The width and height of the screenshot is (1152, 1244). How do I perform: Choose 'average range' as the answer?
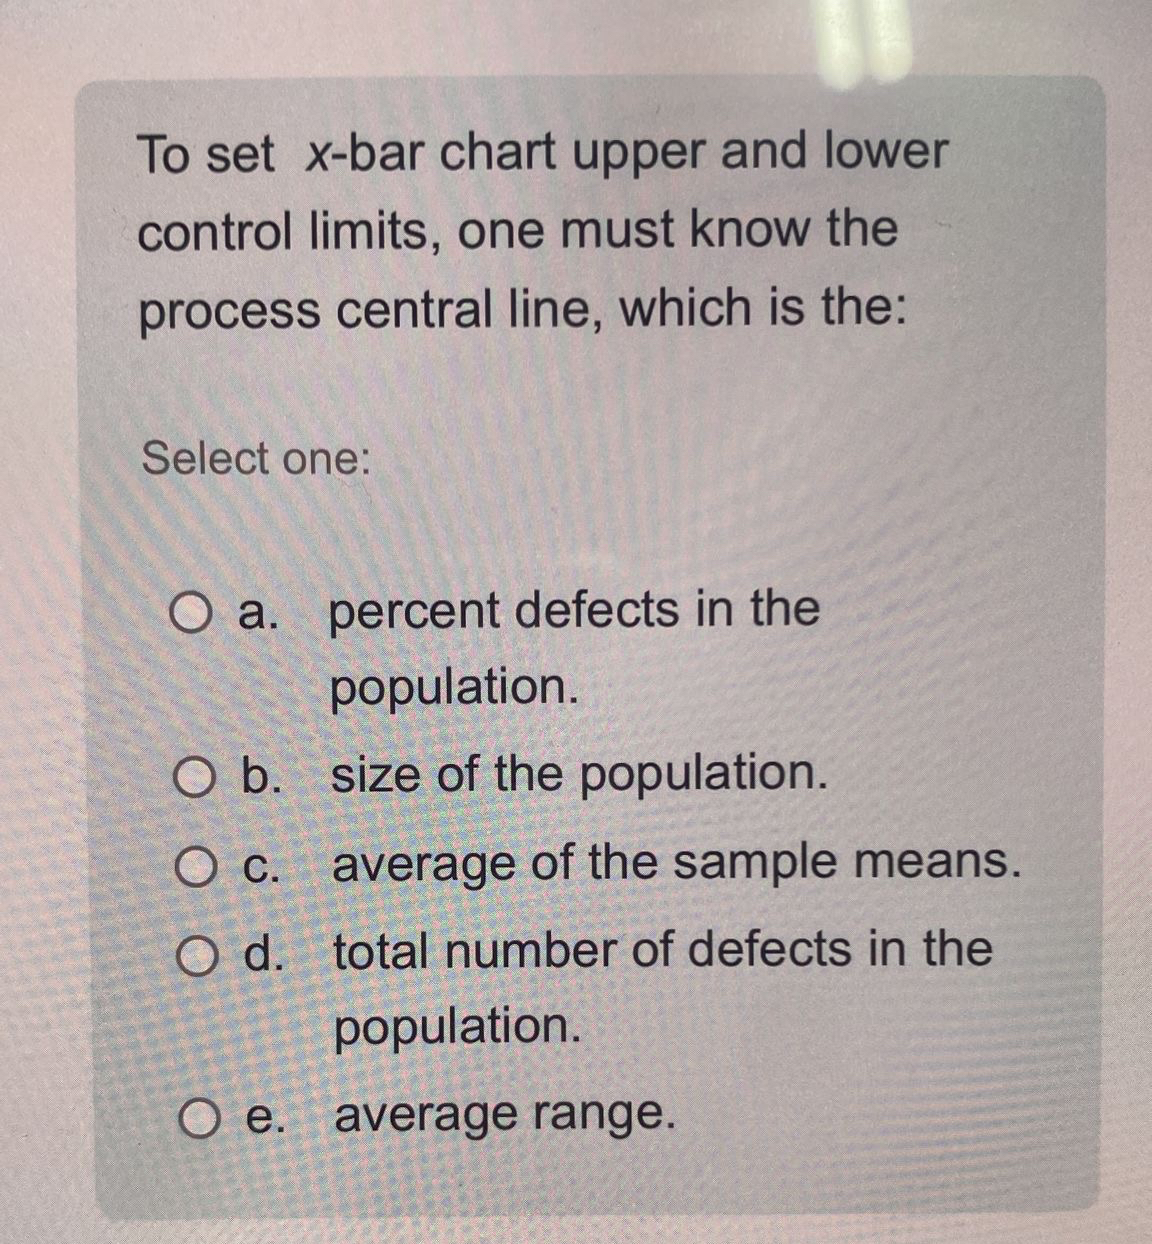pos(503,1114)
